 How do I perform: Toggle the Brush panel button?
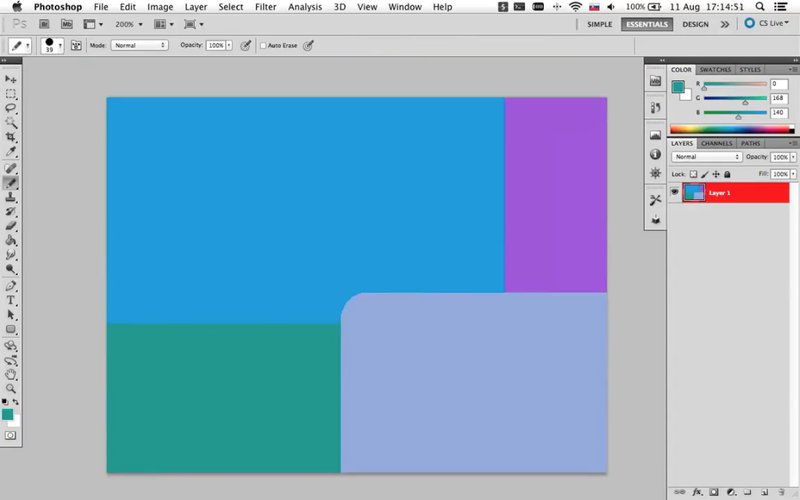(76, 45)
